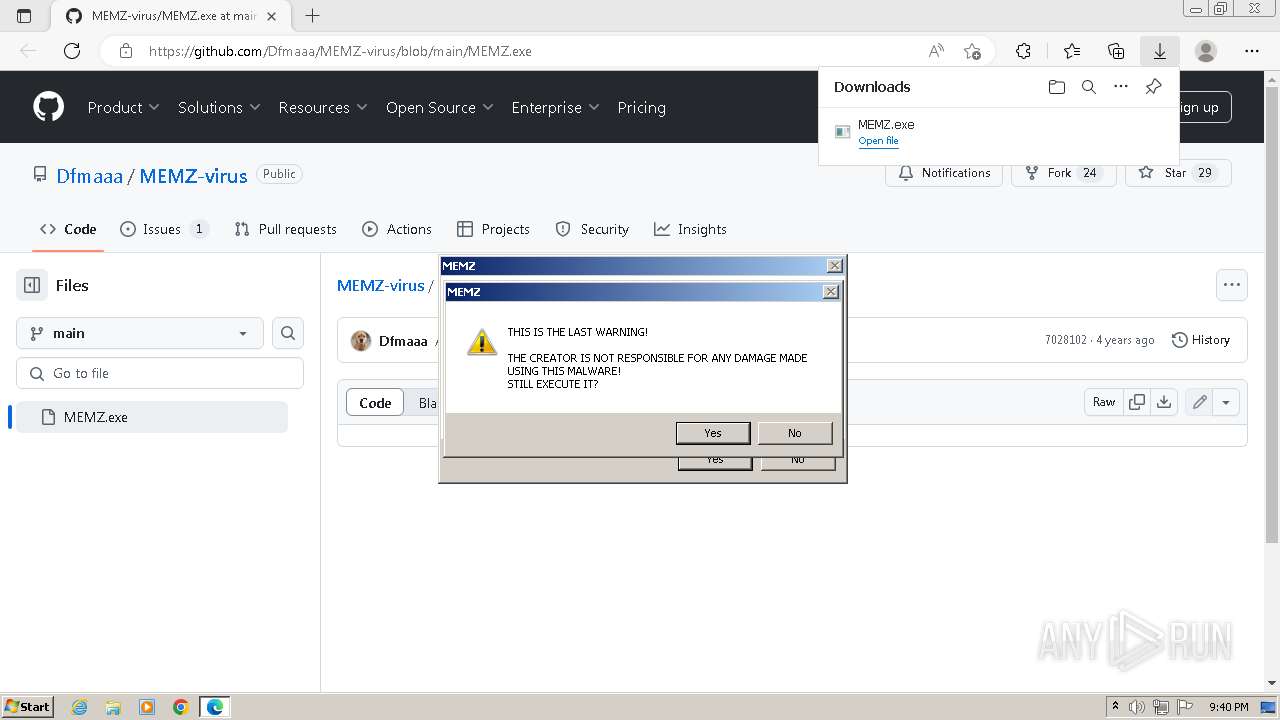Collapse the file tree side panel icon

(x=32, y=285)
